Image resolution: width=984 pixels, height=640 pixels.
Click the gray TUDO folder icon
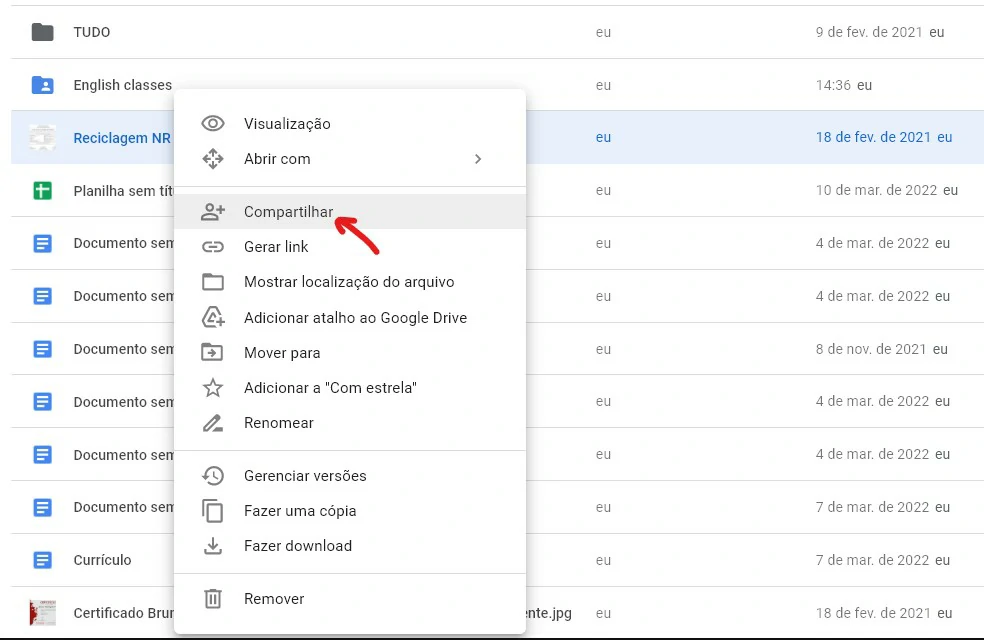point(43,32)
